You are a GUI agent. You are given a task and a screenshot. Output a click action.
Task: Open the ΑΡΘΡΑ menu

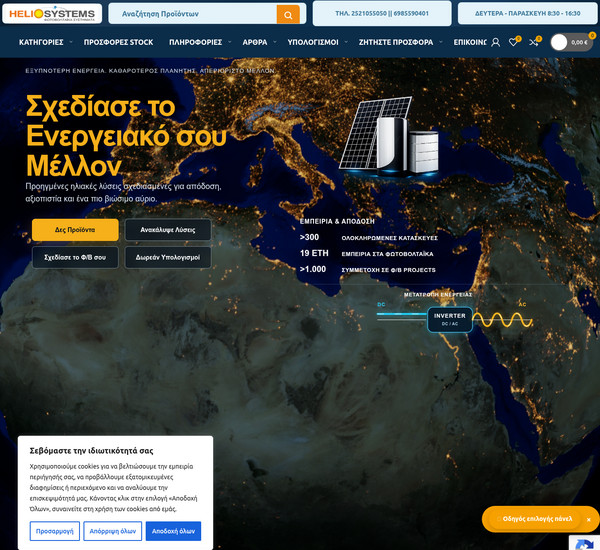point(255,42)
